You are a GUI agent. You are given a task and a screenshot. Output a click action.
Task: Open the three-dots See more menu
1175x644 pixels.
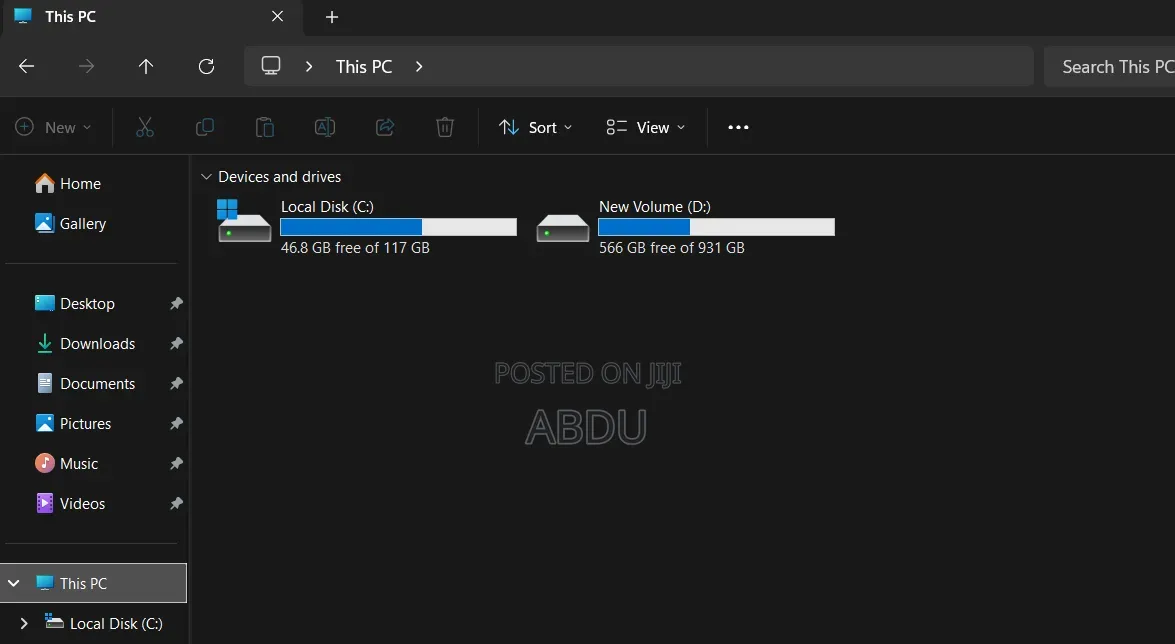(738, 127)
